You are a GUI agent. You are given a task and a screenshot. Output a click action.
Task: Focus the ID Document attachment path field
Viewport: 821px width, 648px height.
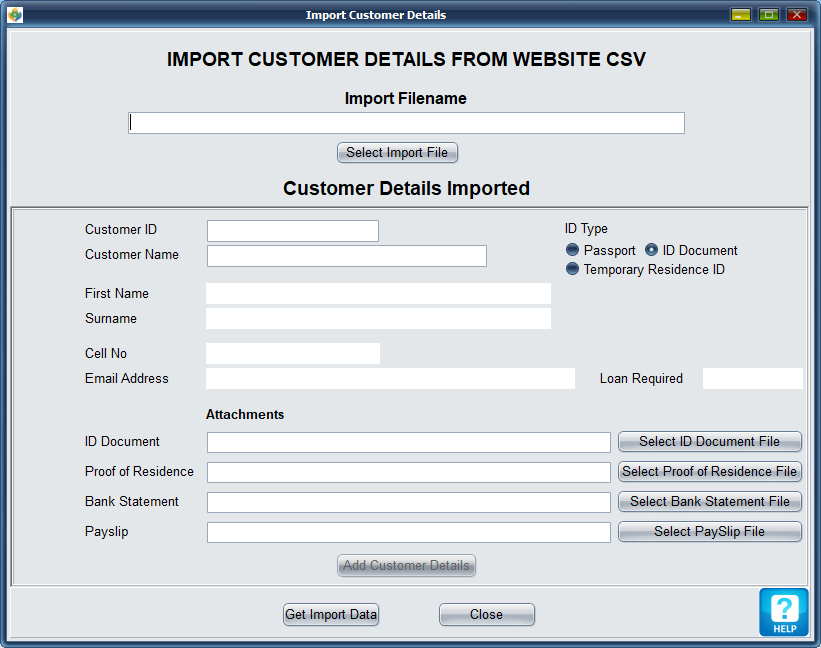[408, 442]
